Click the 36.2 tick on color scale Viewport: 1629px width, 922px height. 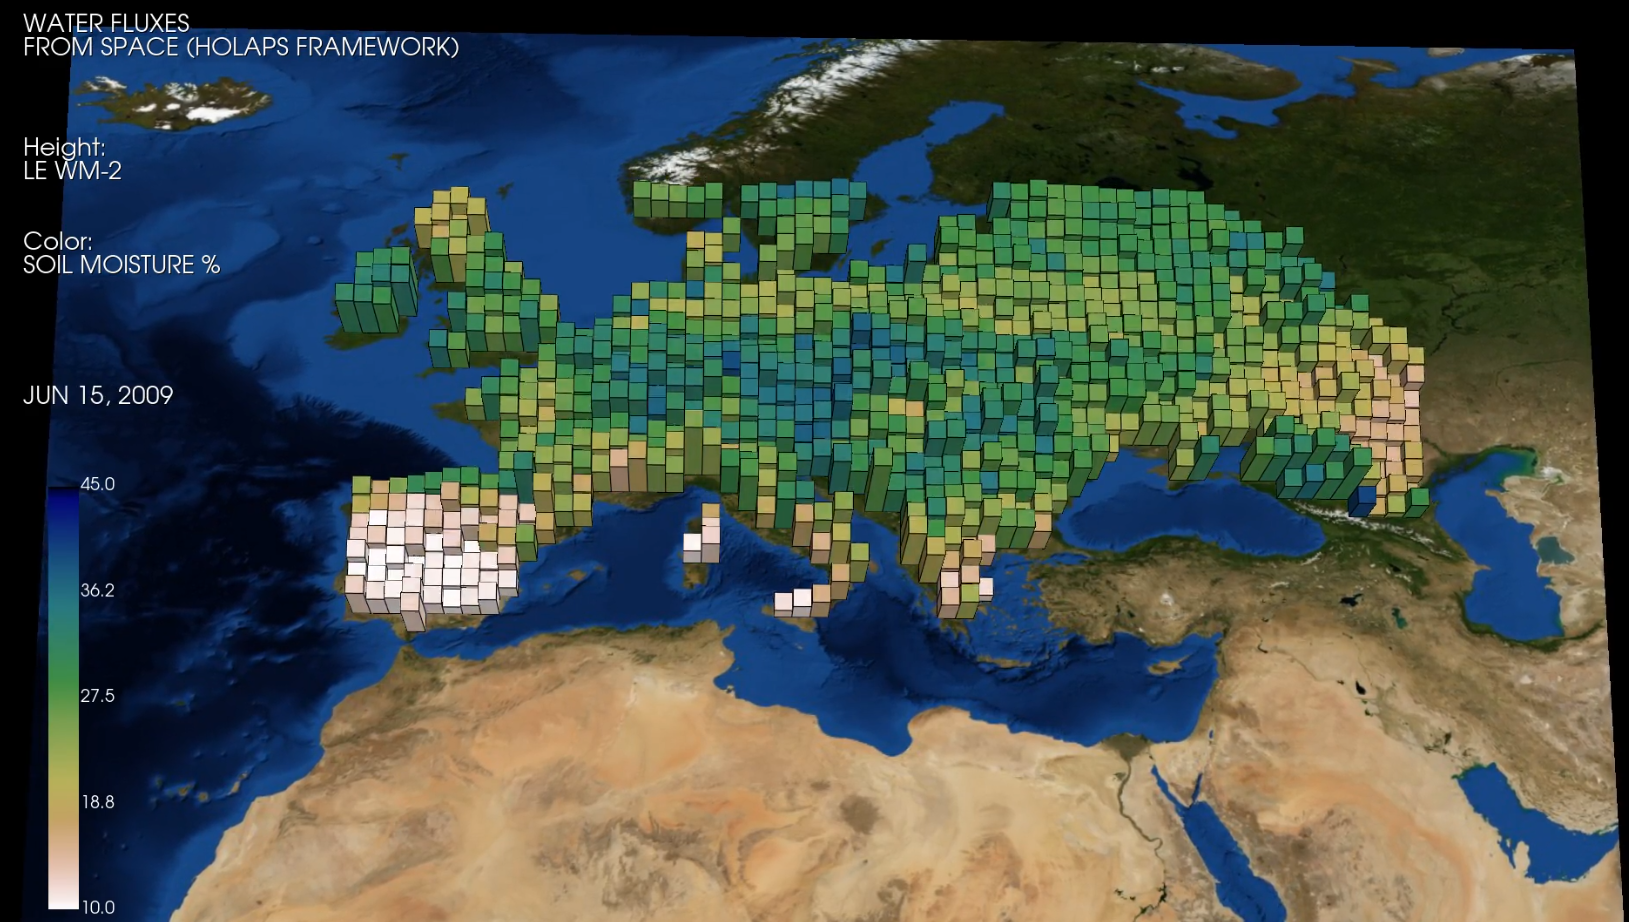[x=97, y=590]
